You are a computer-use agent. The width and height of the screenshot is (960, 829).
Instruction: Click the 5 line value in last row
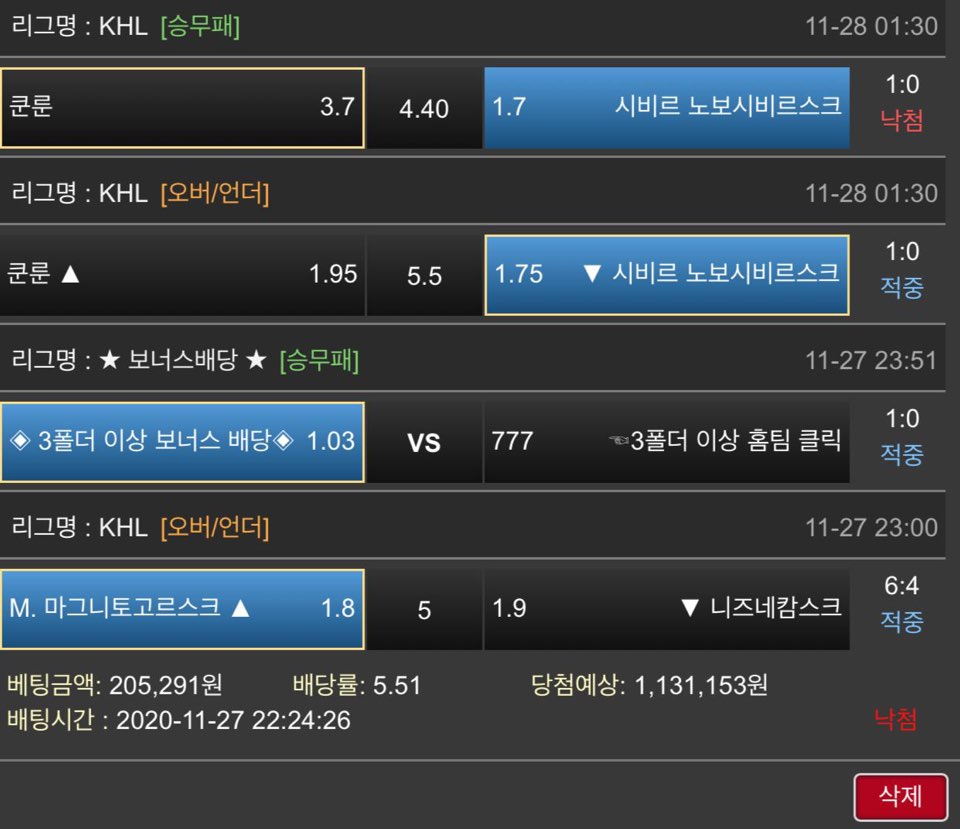click(x=424, y=610)
